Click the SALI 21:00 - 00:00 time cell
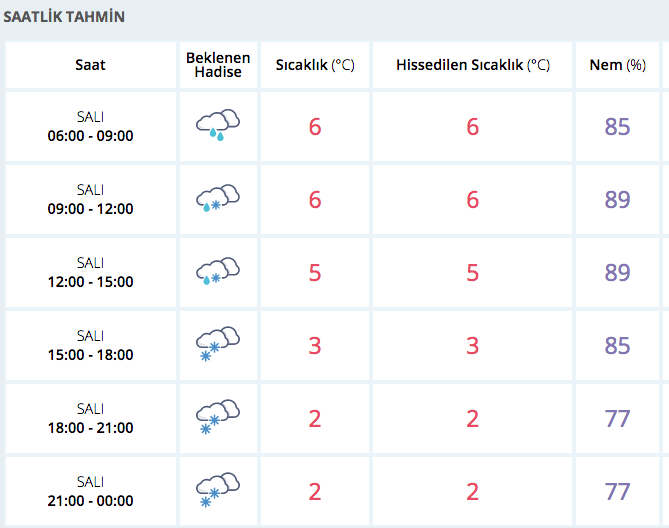Viewport: 669px width, 528px height. (x=90, y=492)
